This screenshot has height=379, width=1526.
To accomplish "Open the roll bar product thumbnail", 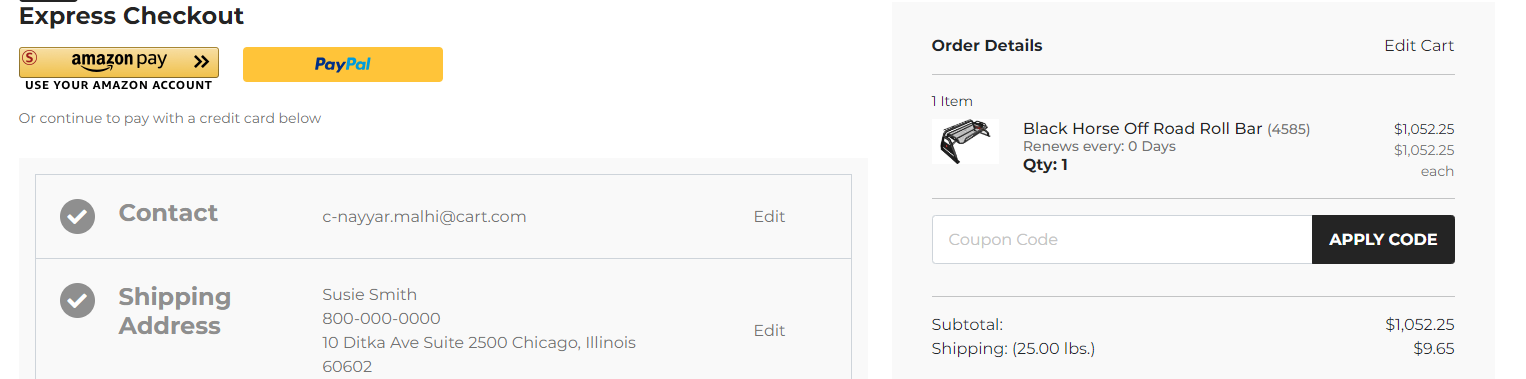I will point(965,141).
